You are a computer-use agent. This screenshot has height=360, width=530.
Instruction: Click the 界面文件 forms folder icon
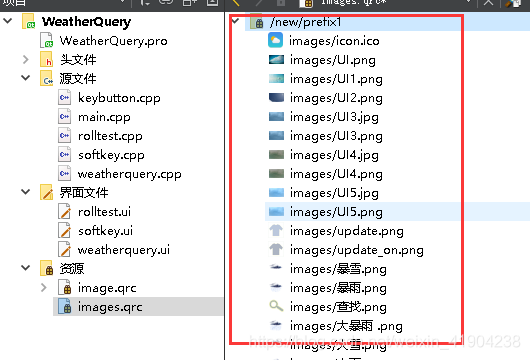(46, 192)
